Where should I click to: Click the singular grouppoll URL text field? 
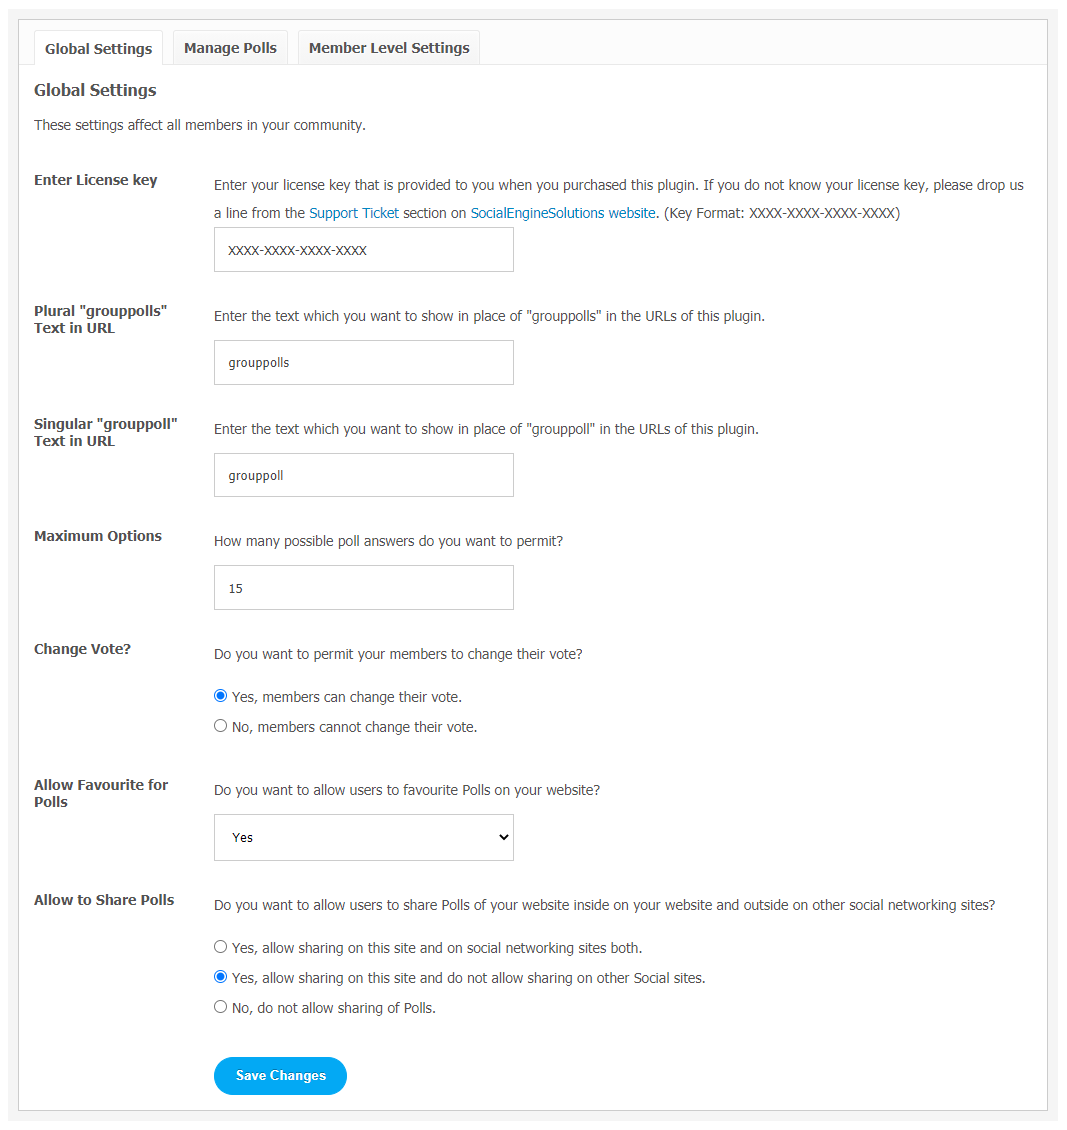pos(364,476)
